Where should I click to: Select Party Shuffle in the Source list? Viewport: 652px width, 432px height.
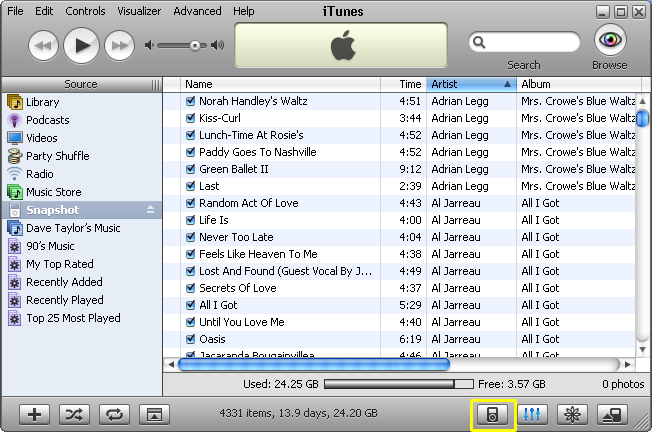click(x=82, y=156)
